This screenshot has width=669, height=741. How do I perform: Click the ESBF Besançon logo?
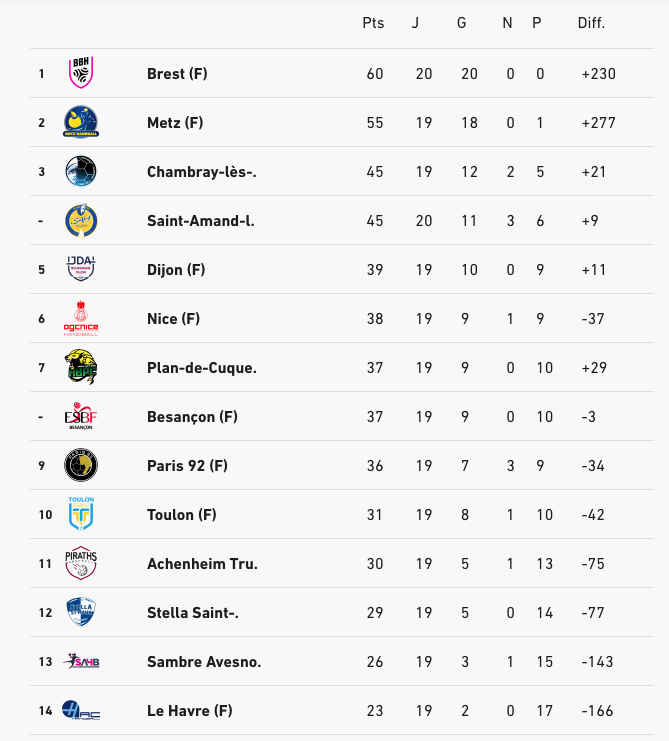pyautogui.click(x=81, y=416)
